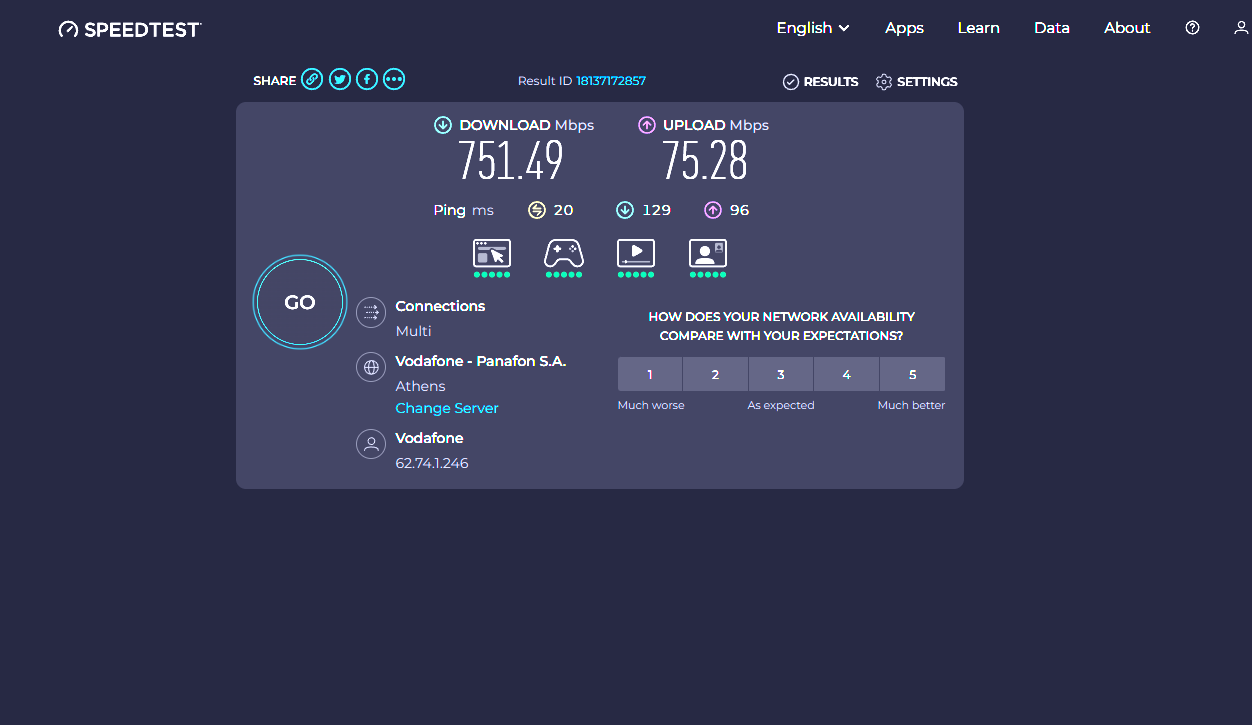Rate network availability as 4
The width and height of the screenshot is (1252, 725).
tap(846, 374)
